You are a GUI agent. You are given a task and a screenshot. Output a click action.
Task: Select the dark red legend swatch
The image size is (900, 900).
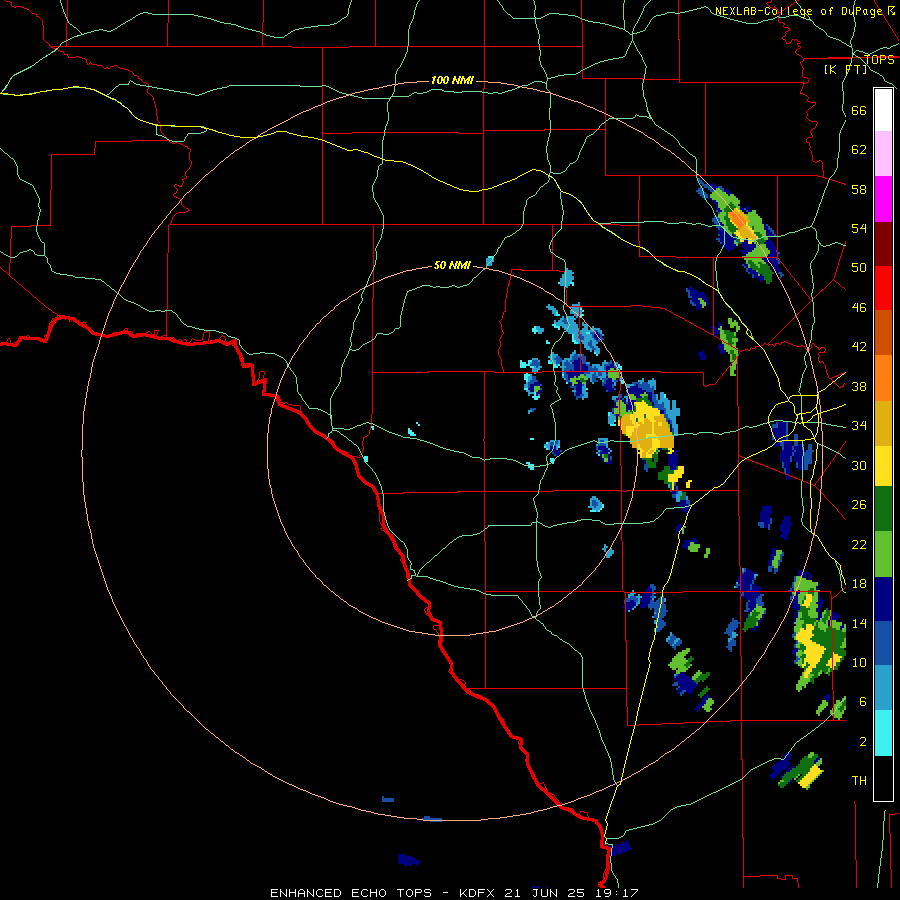point(883,243)
